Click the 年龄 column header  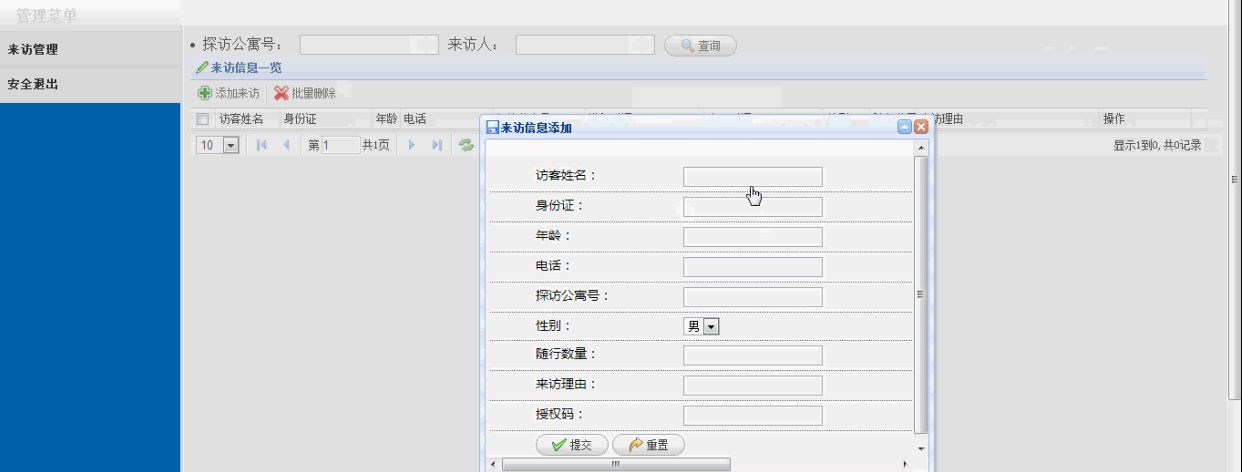tap(386, 120)
